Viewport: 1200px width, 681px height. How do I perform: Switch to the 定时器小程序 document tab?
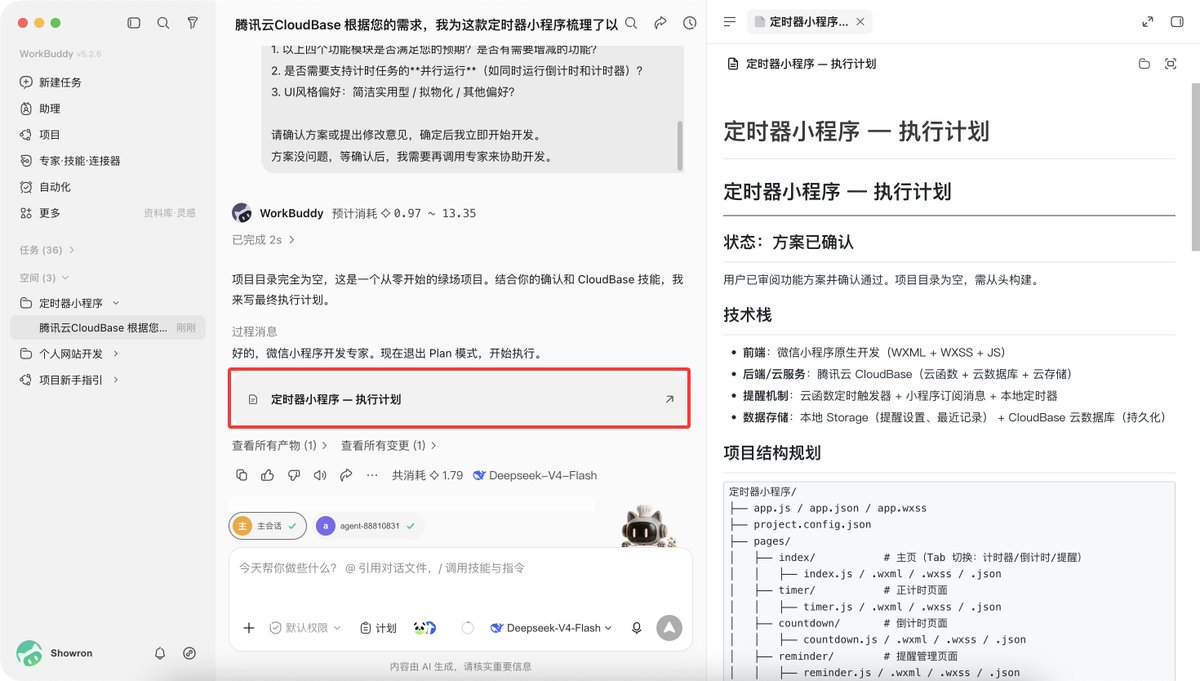coord(810,21)
